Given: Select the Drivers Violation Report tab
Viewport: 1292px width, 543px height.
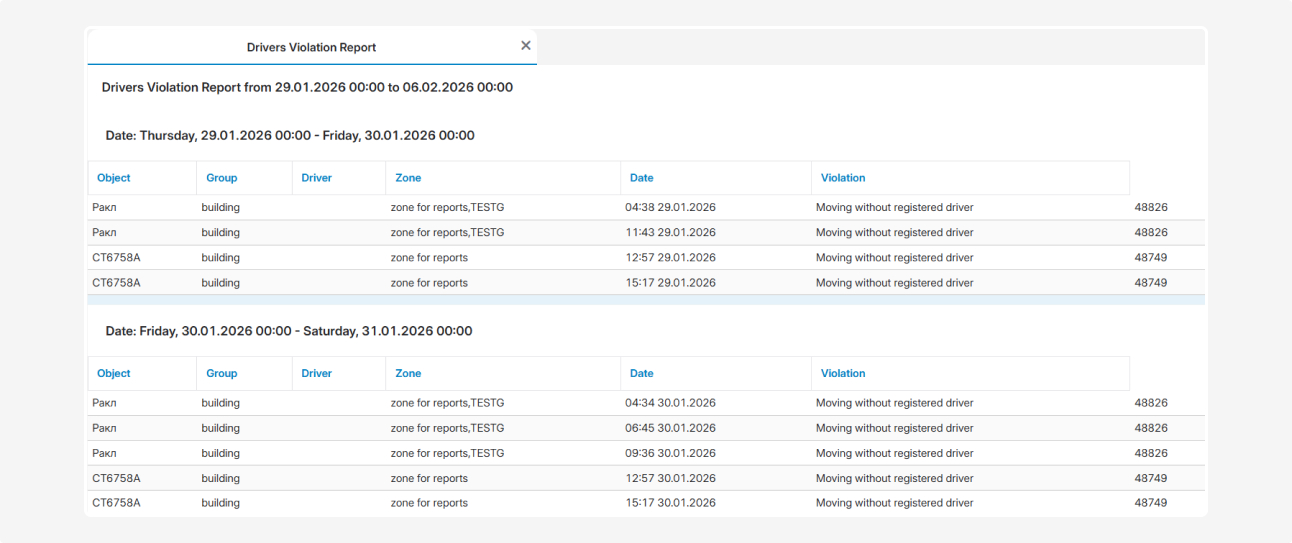Looking at the screenshot, I should pos(311,47).
